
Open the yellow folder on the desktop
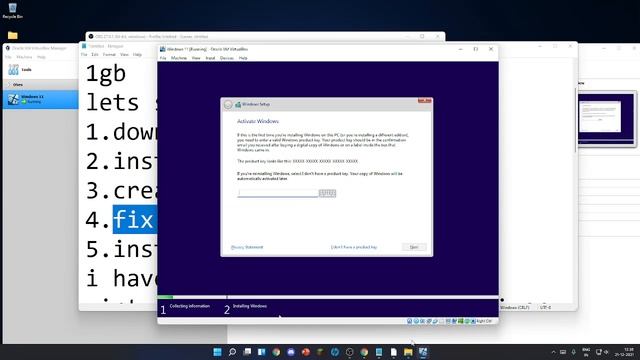(x=13, y=36)
